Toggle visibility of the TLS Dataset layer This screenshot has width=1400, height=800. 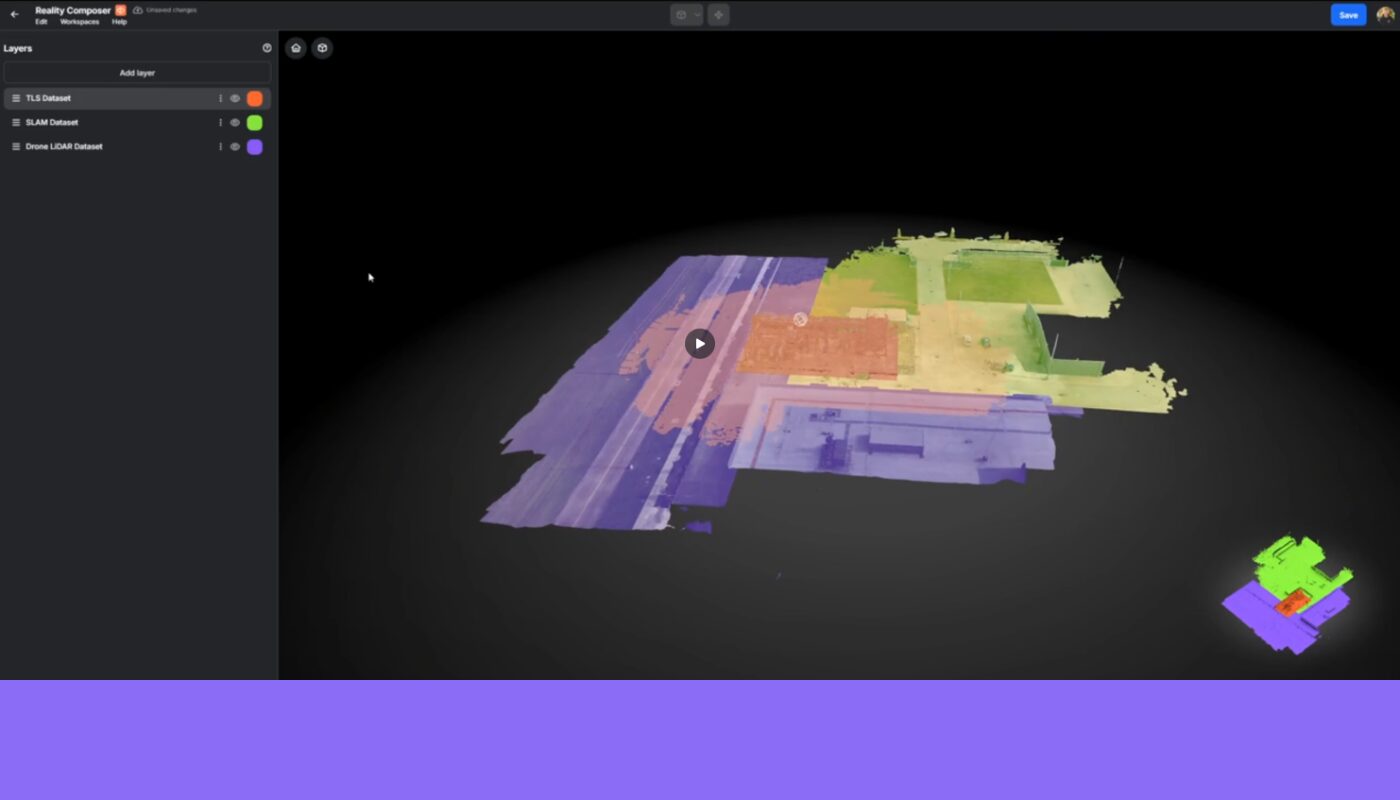click(x=234, y=98)
